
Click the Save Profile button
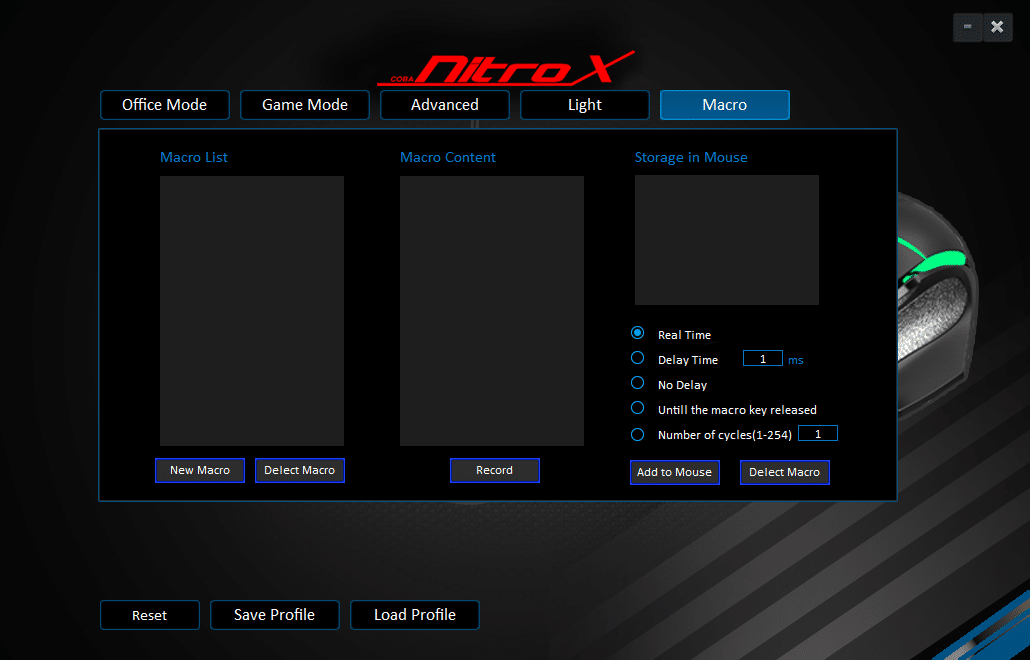[275, 615]
